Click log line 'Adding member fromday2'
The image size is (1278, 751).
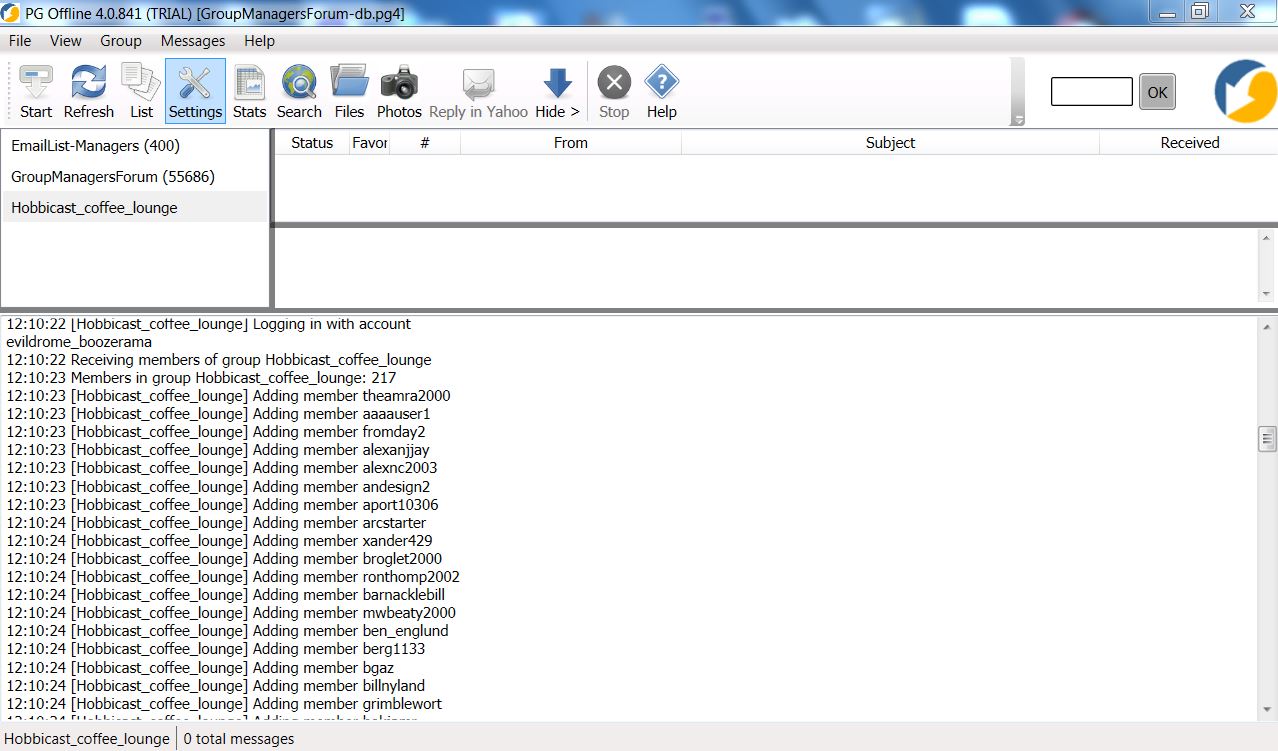[216, 432]
